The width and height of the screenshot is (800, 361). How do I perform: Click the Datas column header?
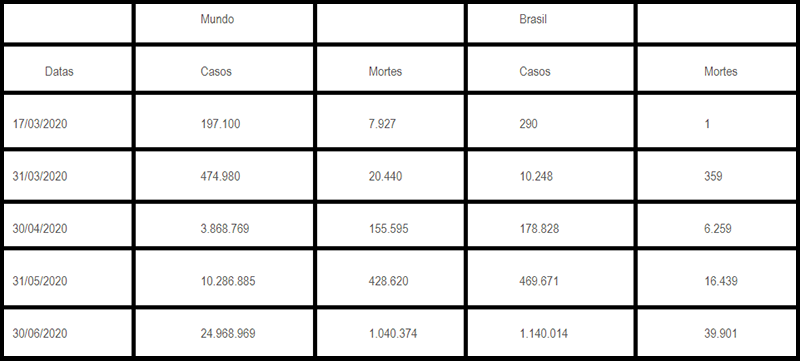click(68, 69)
